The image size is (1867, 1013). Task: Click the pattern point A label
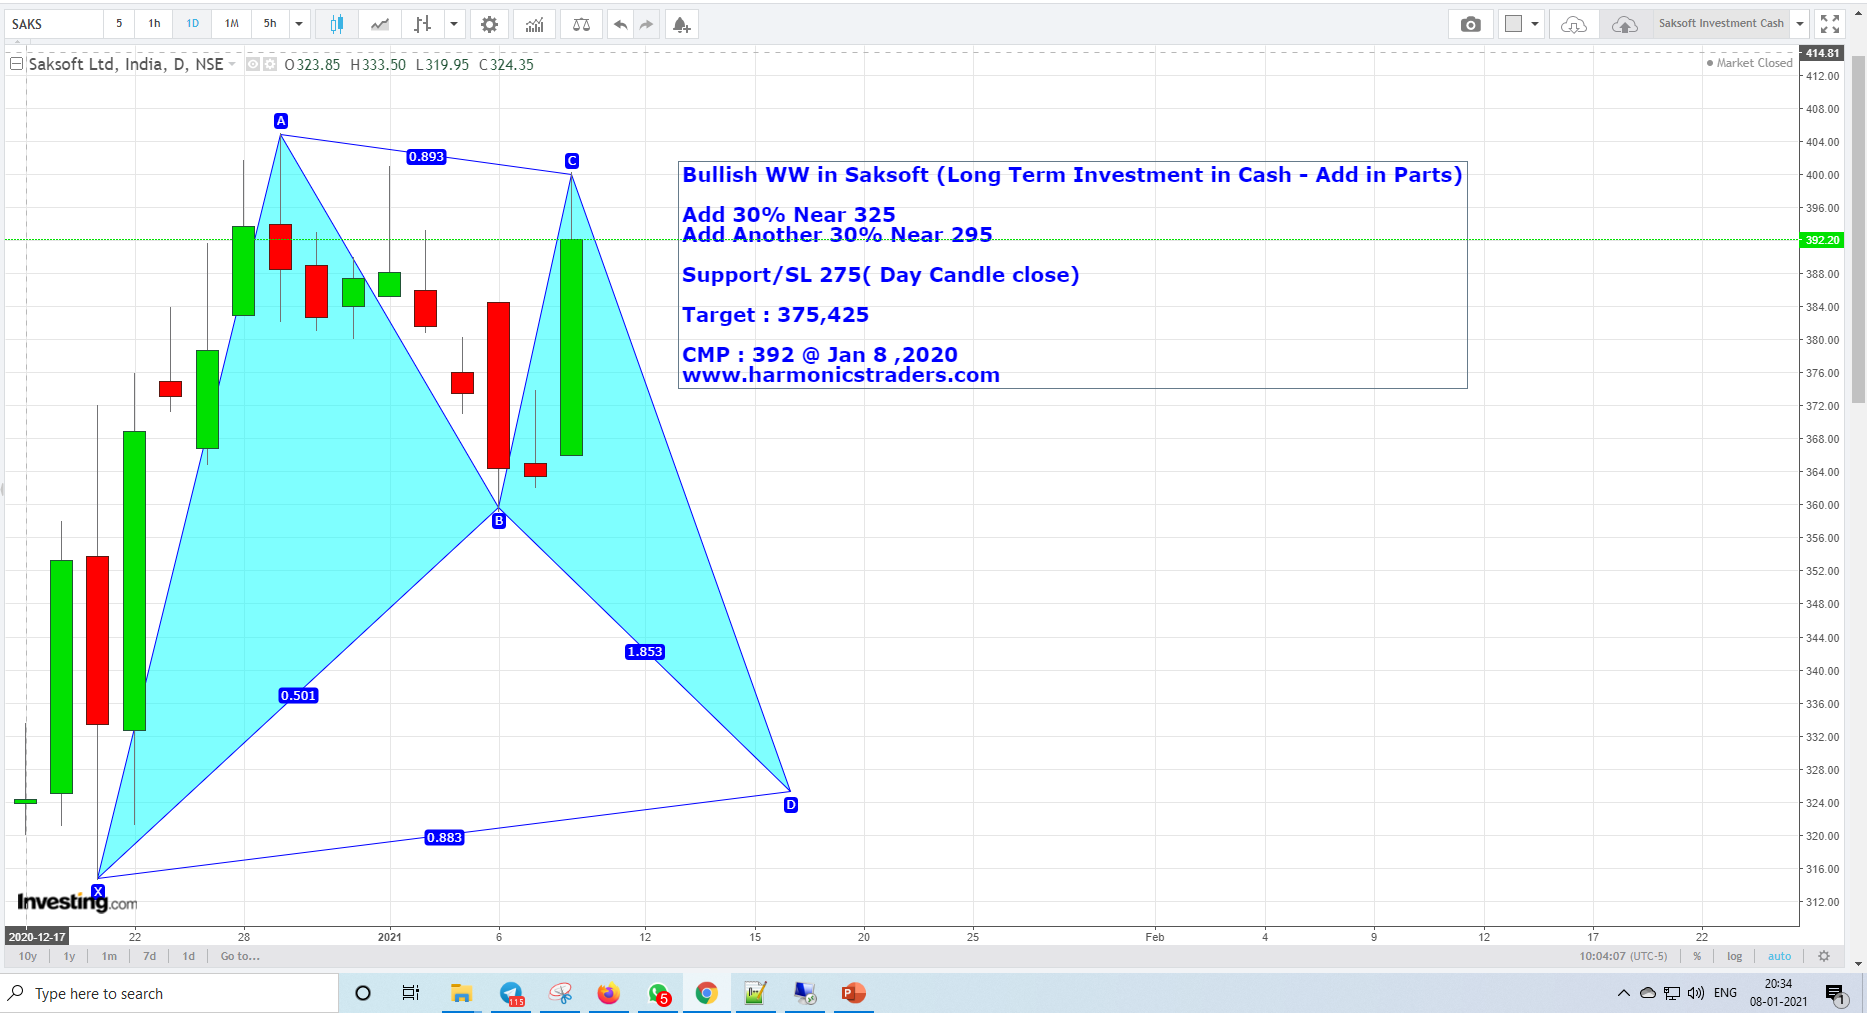click(281, 121)
